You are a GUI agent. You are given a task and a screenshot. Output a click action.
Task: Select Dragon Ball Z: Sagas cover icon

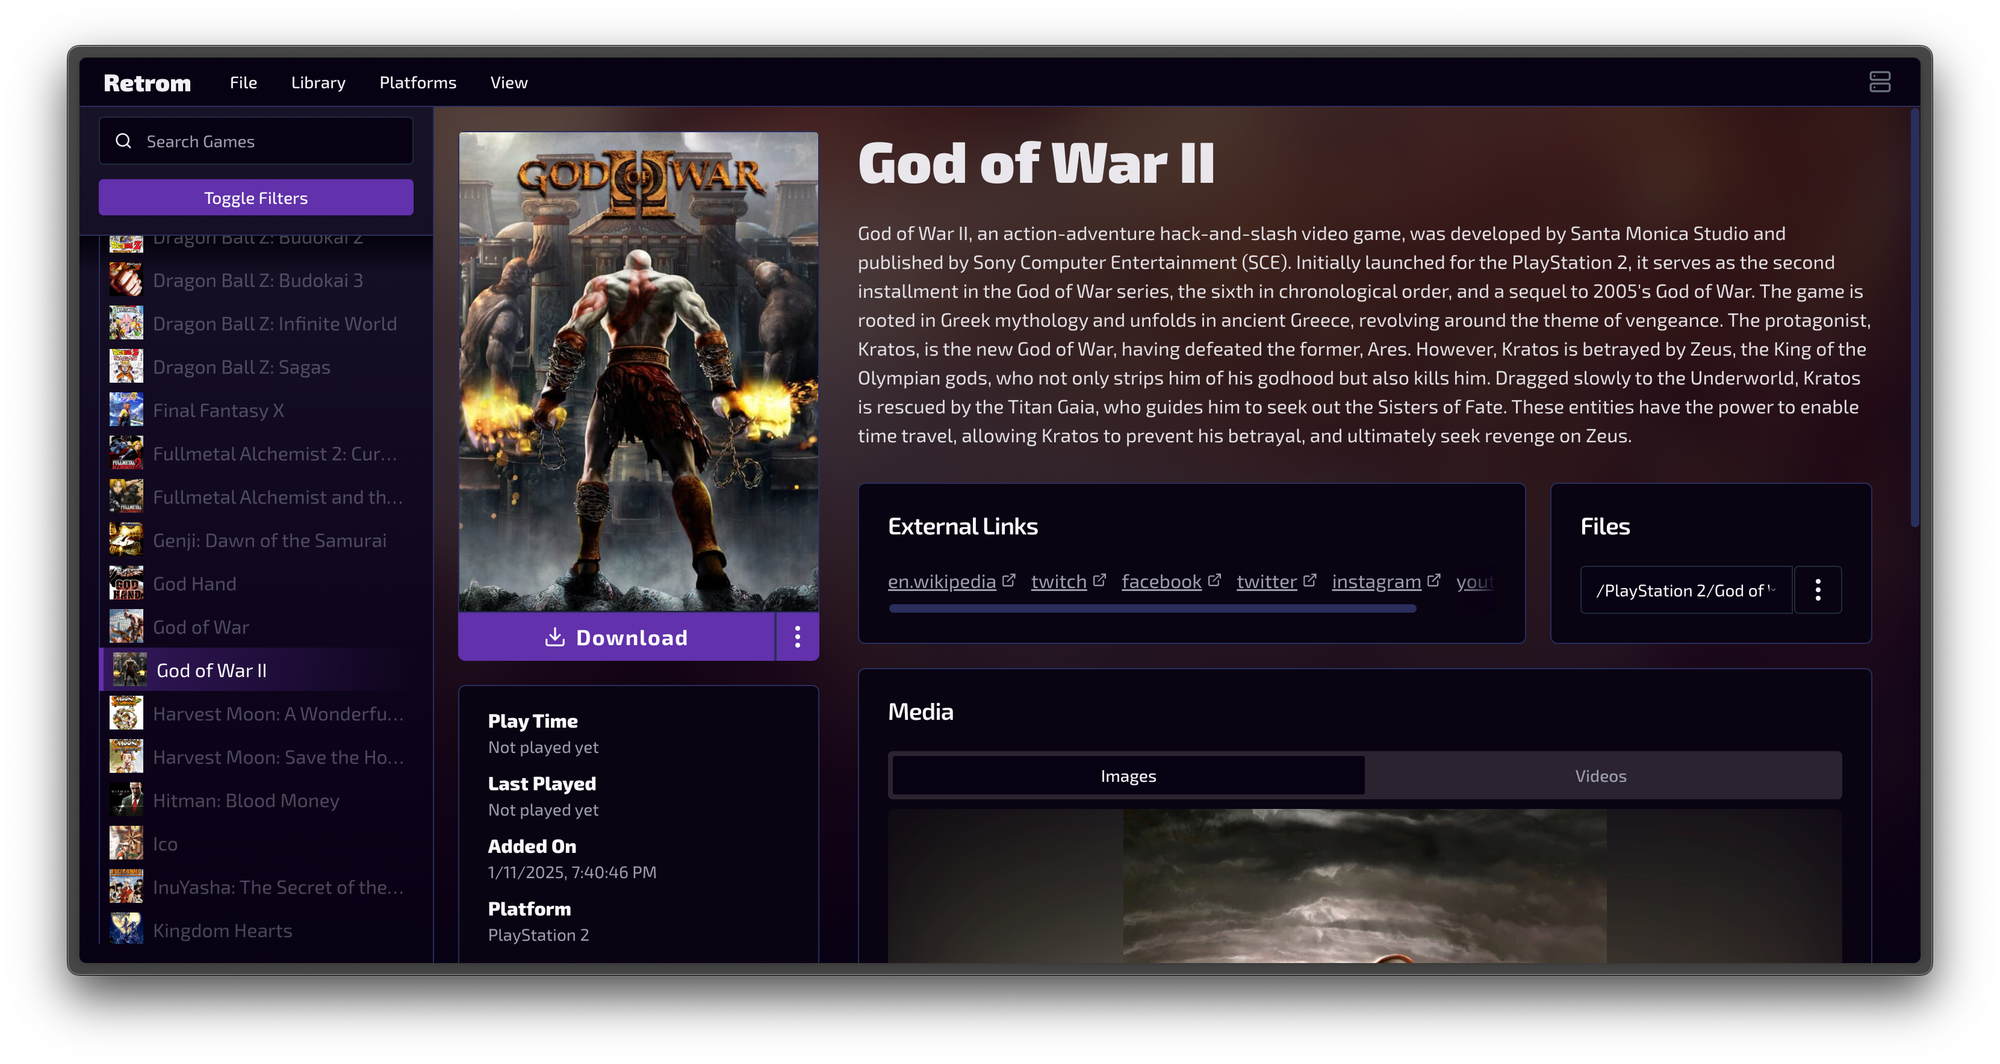(126, 367)
